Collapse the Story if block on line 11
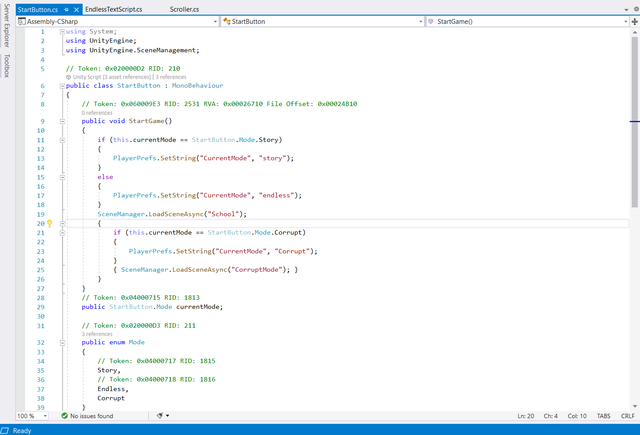This screenshot has width=640, height=435. pos(62,140)
